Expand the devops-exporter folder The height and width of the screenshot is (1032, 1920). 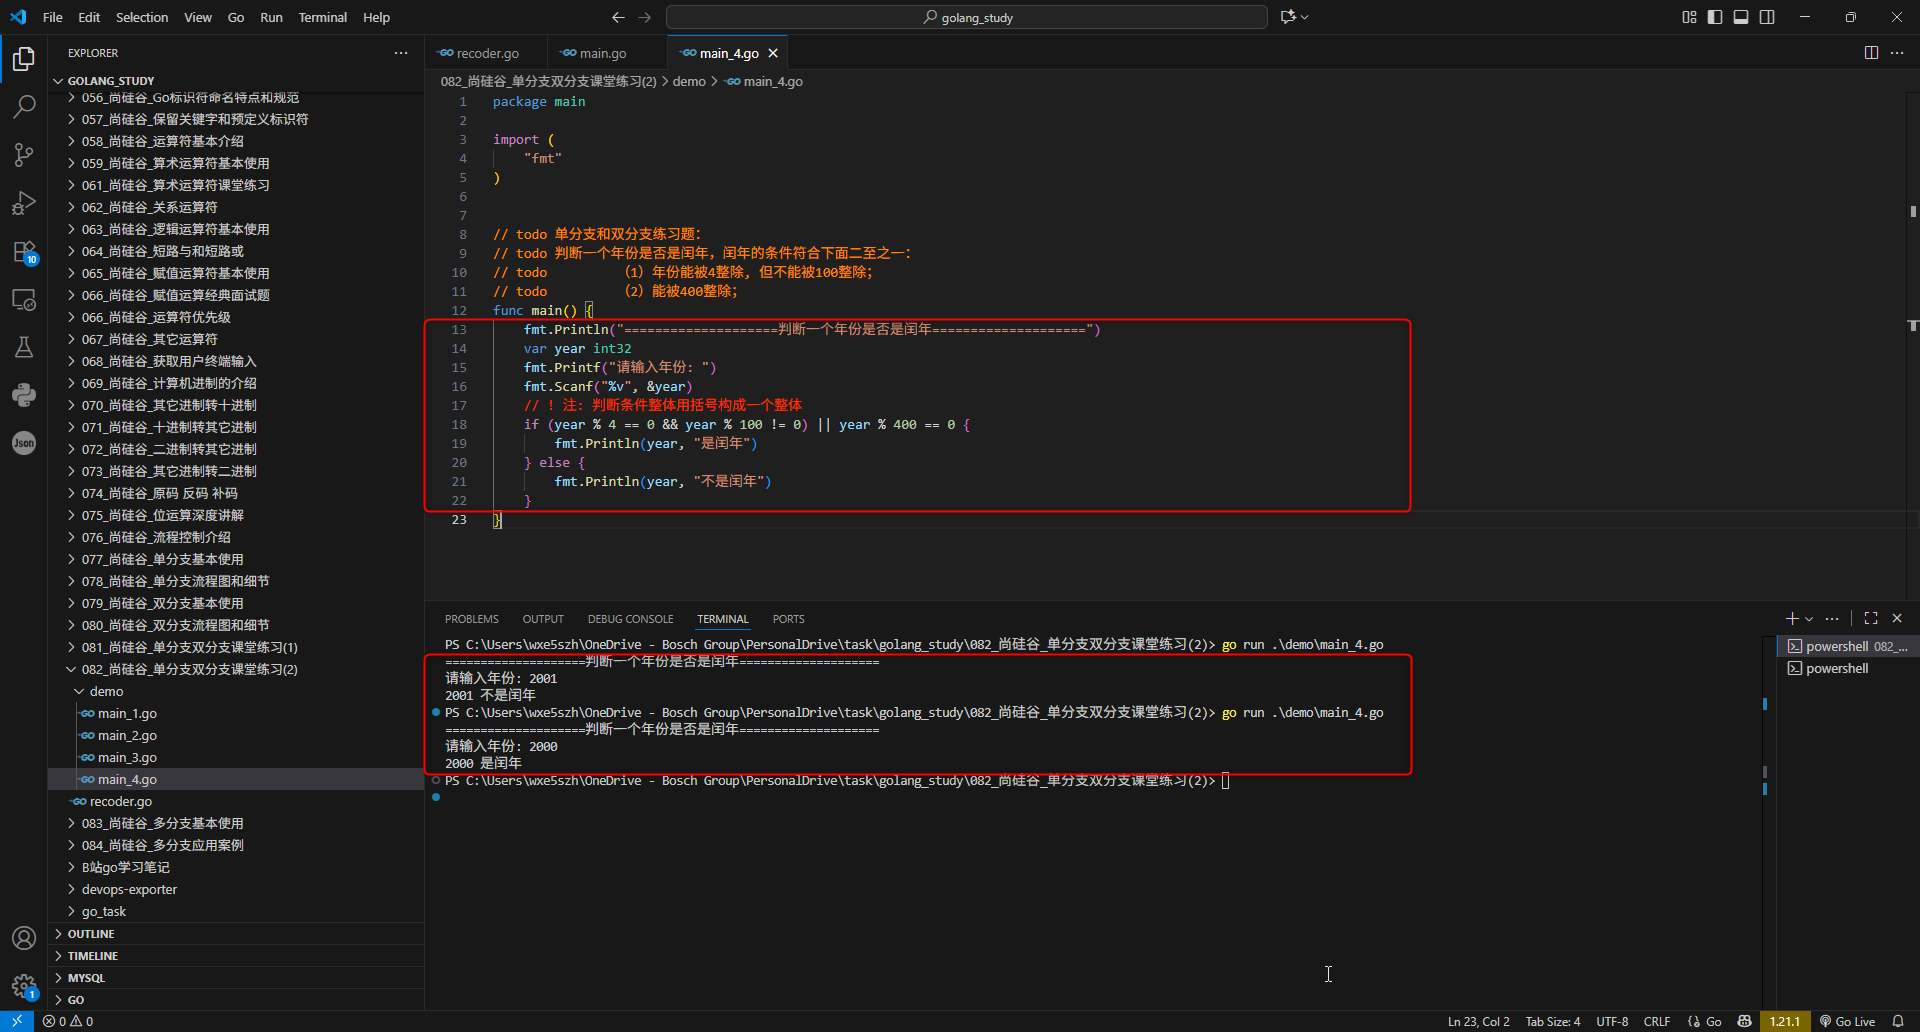click(236, 889)
